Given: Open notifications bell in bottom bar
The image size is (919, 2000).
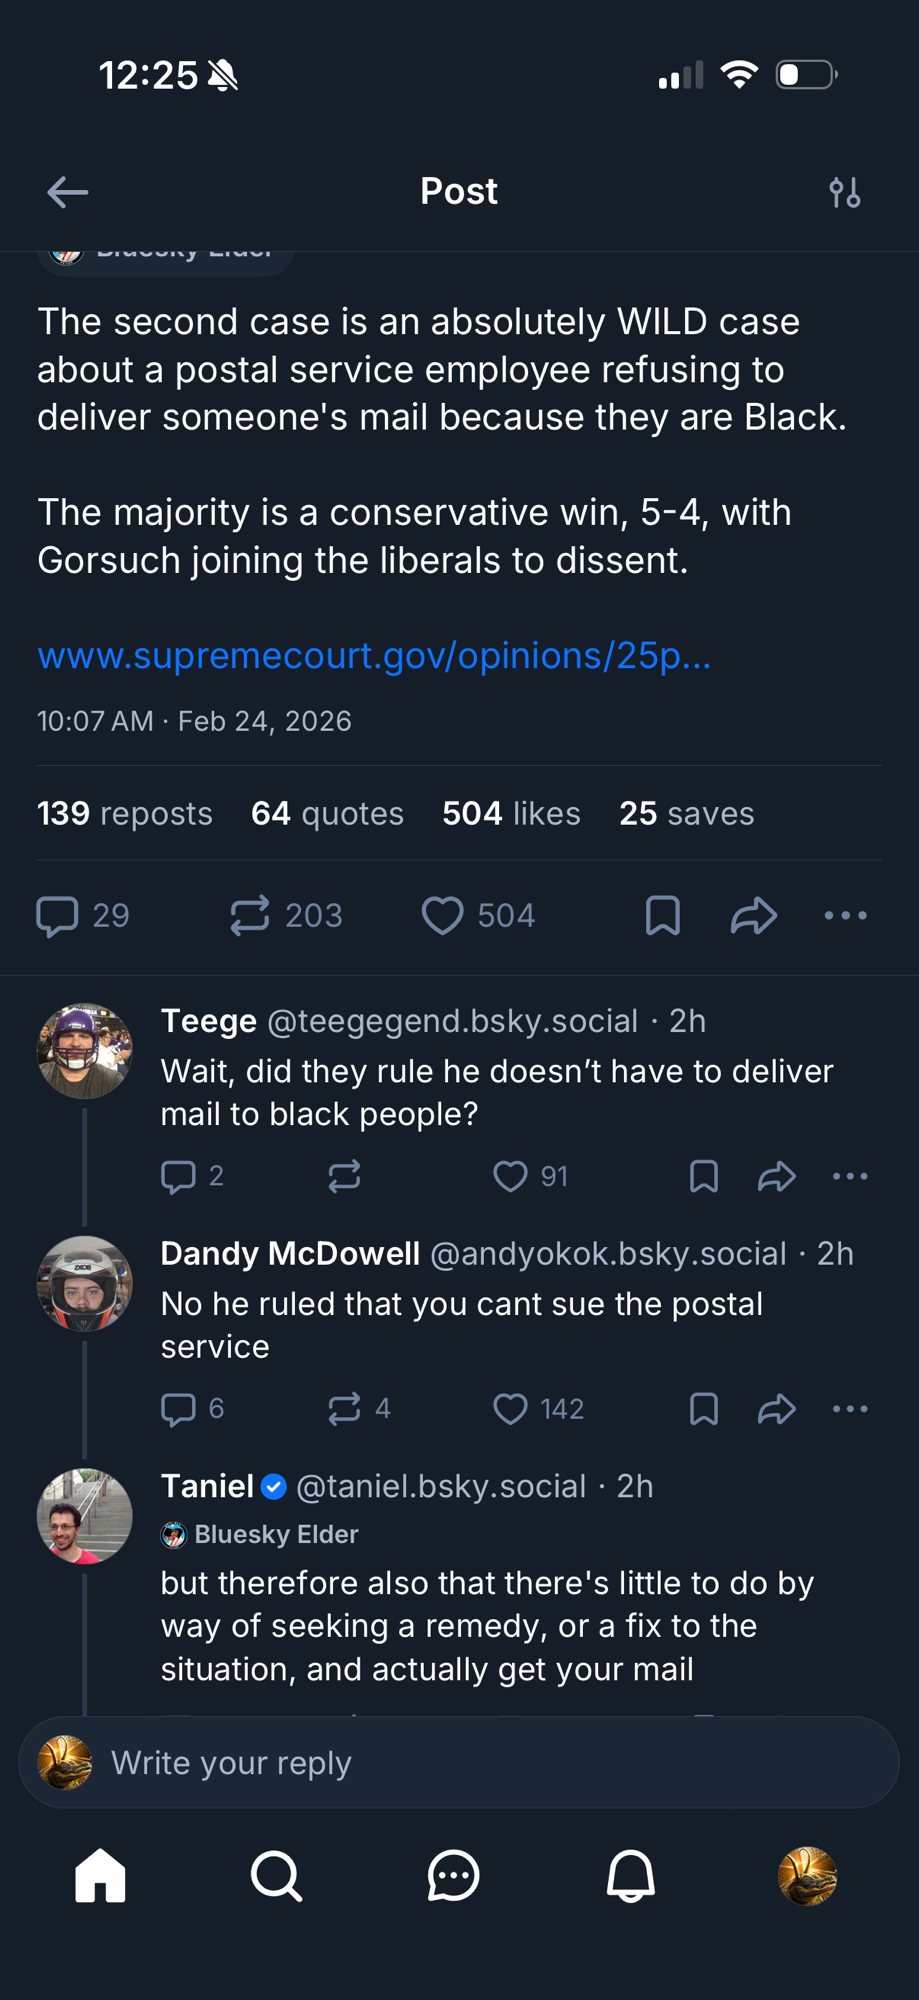Looking at the screenshot, I should pos(630,1876).
